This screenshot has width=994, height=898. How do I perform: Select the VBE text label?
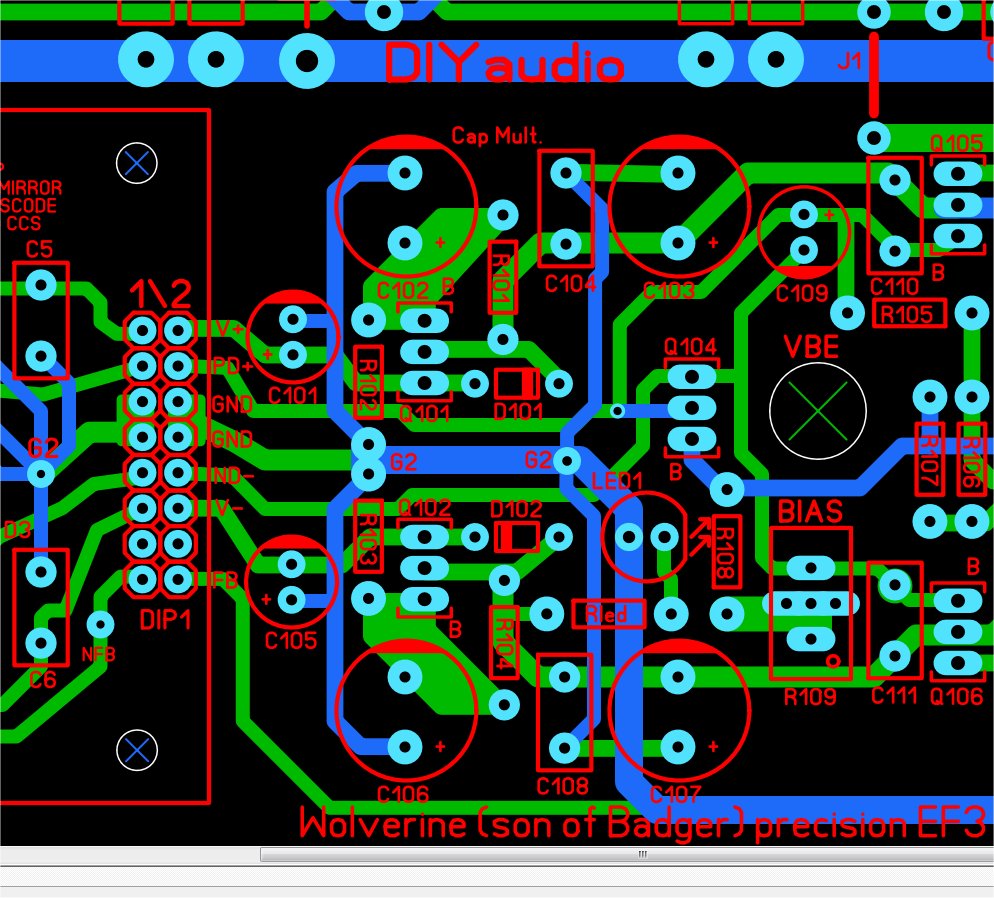coord(811,347)
